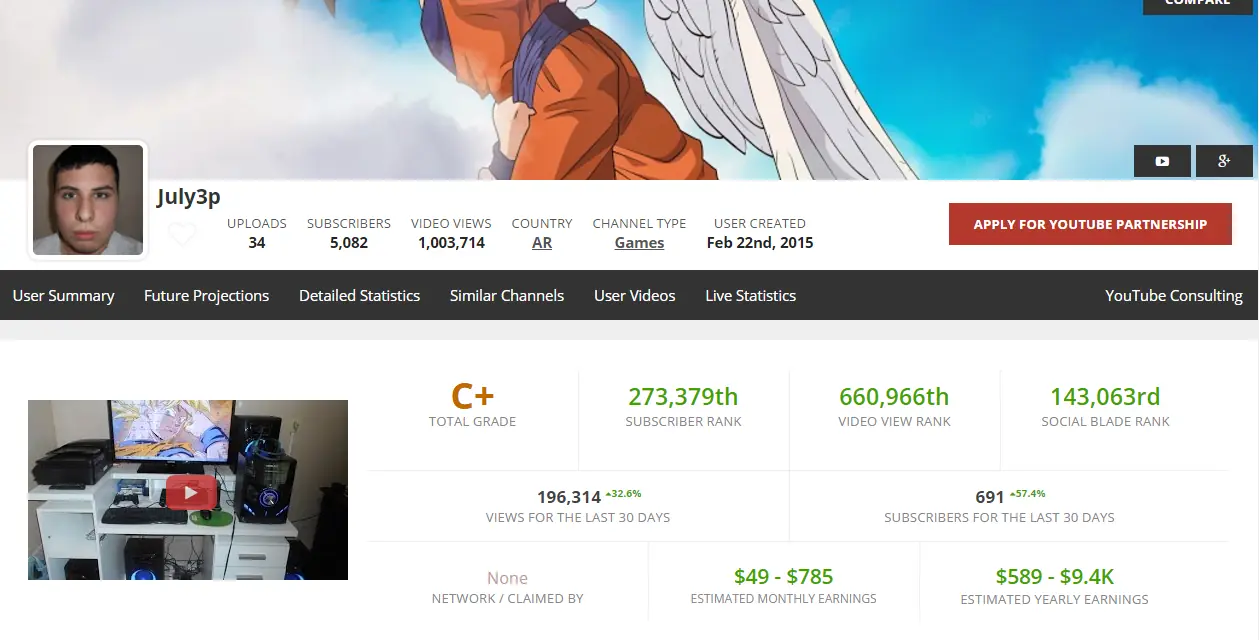1259x640 pixels.
Task: View Similar Channels tab
Action: pyautogui.click(x=507, y=295)
